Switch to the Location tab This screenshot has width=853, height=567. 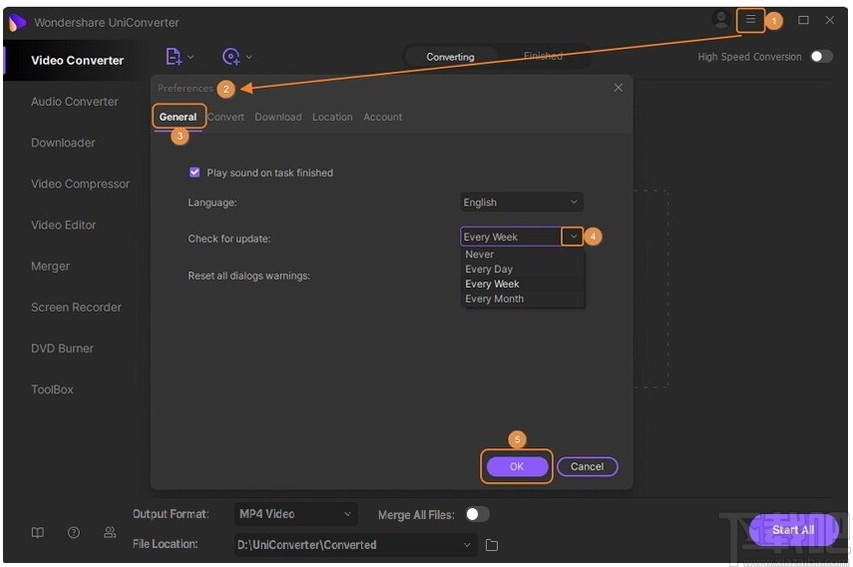click(x=332, y=117)
